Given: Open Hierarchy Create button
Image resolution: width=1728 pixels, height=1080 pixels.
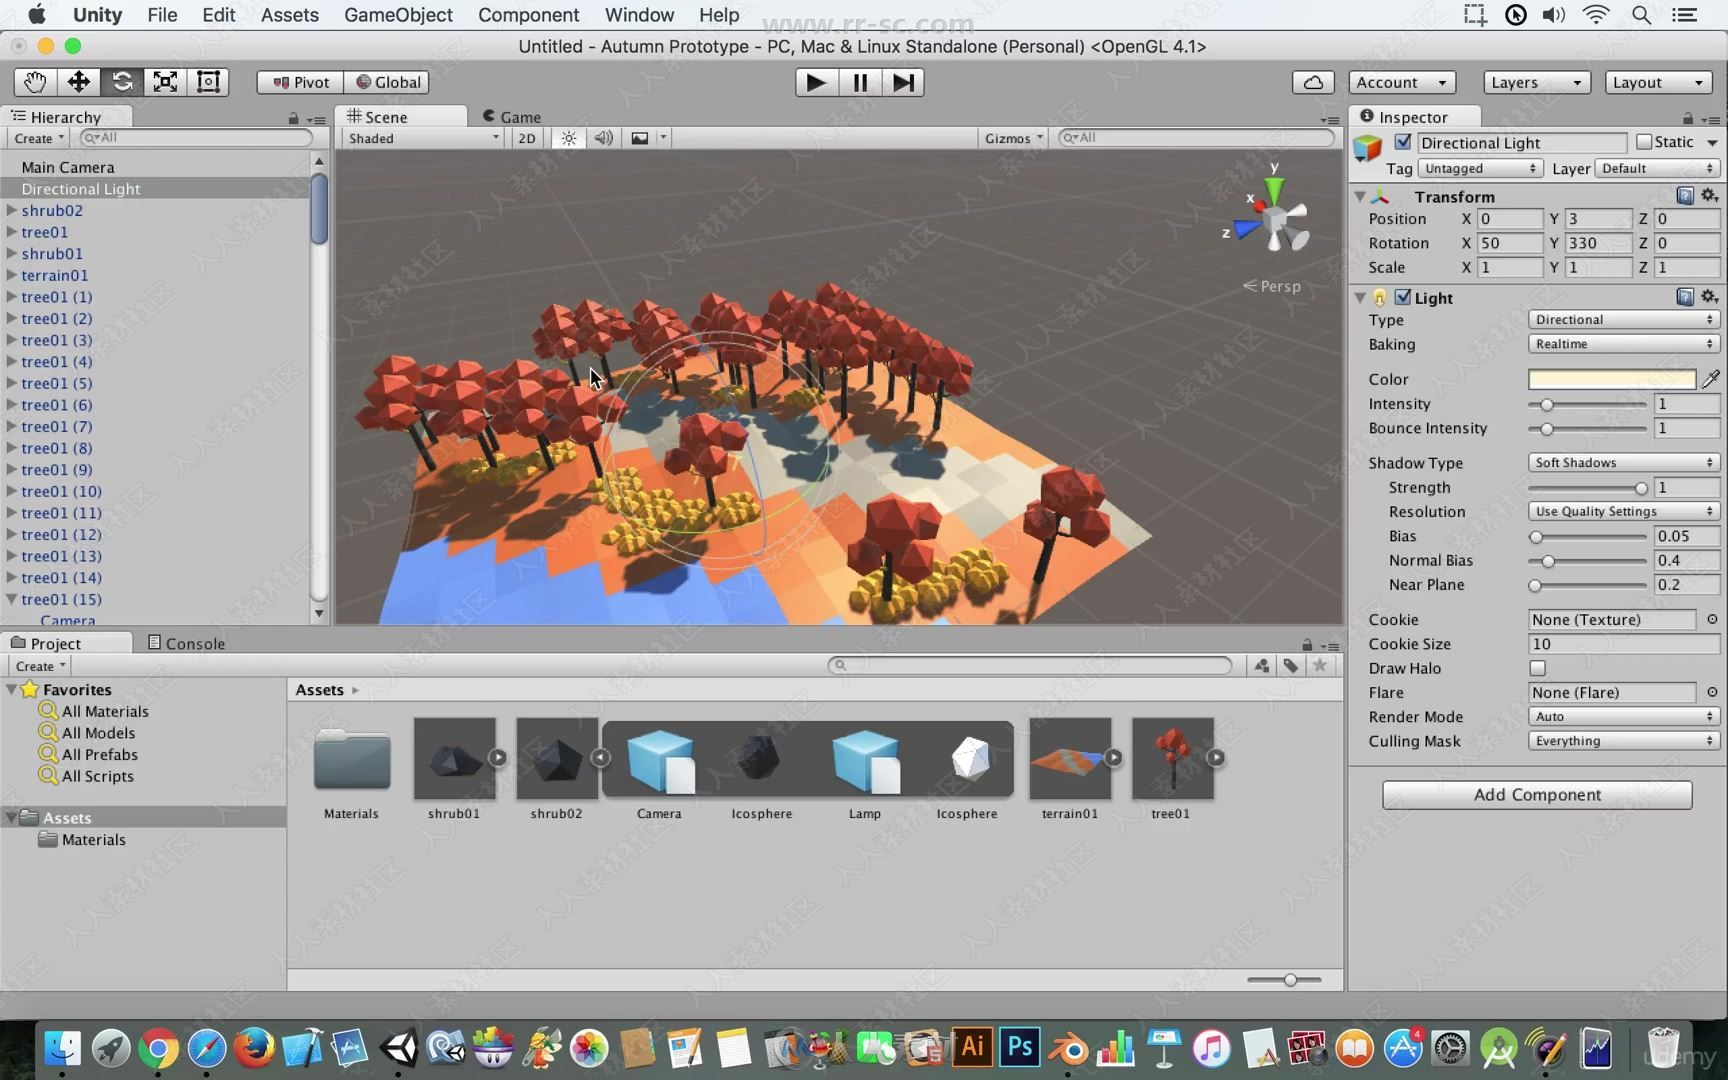Looking at the screenshot, I should pyautogui.click(x=39, y=138).
